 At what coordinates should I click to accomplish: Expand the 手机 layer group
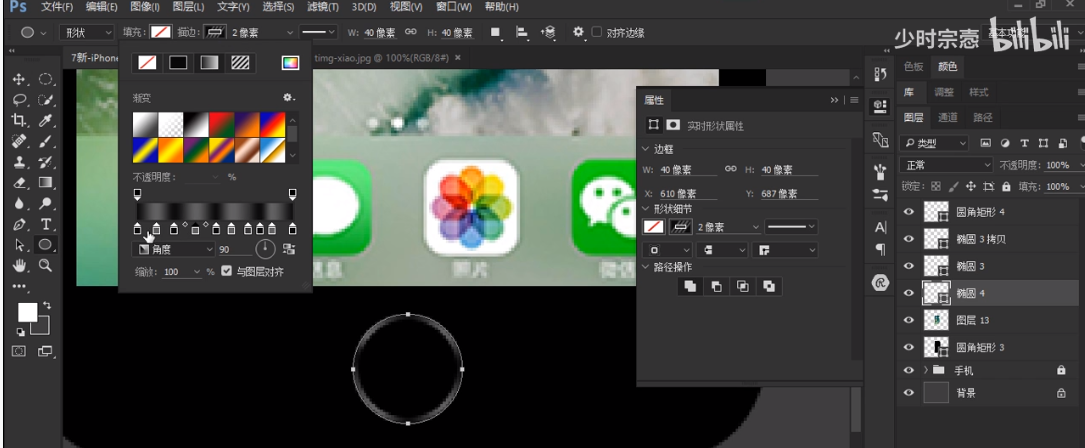point(926,370)
